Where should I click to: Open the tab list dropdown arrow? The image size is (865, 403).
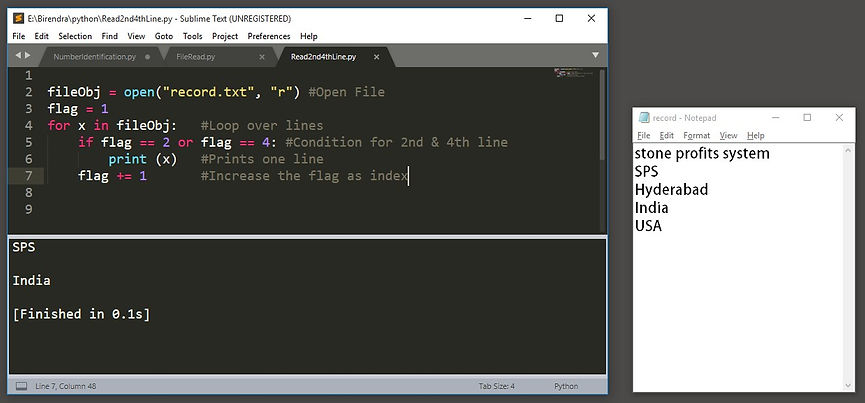click(595, 55)
